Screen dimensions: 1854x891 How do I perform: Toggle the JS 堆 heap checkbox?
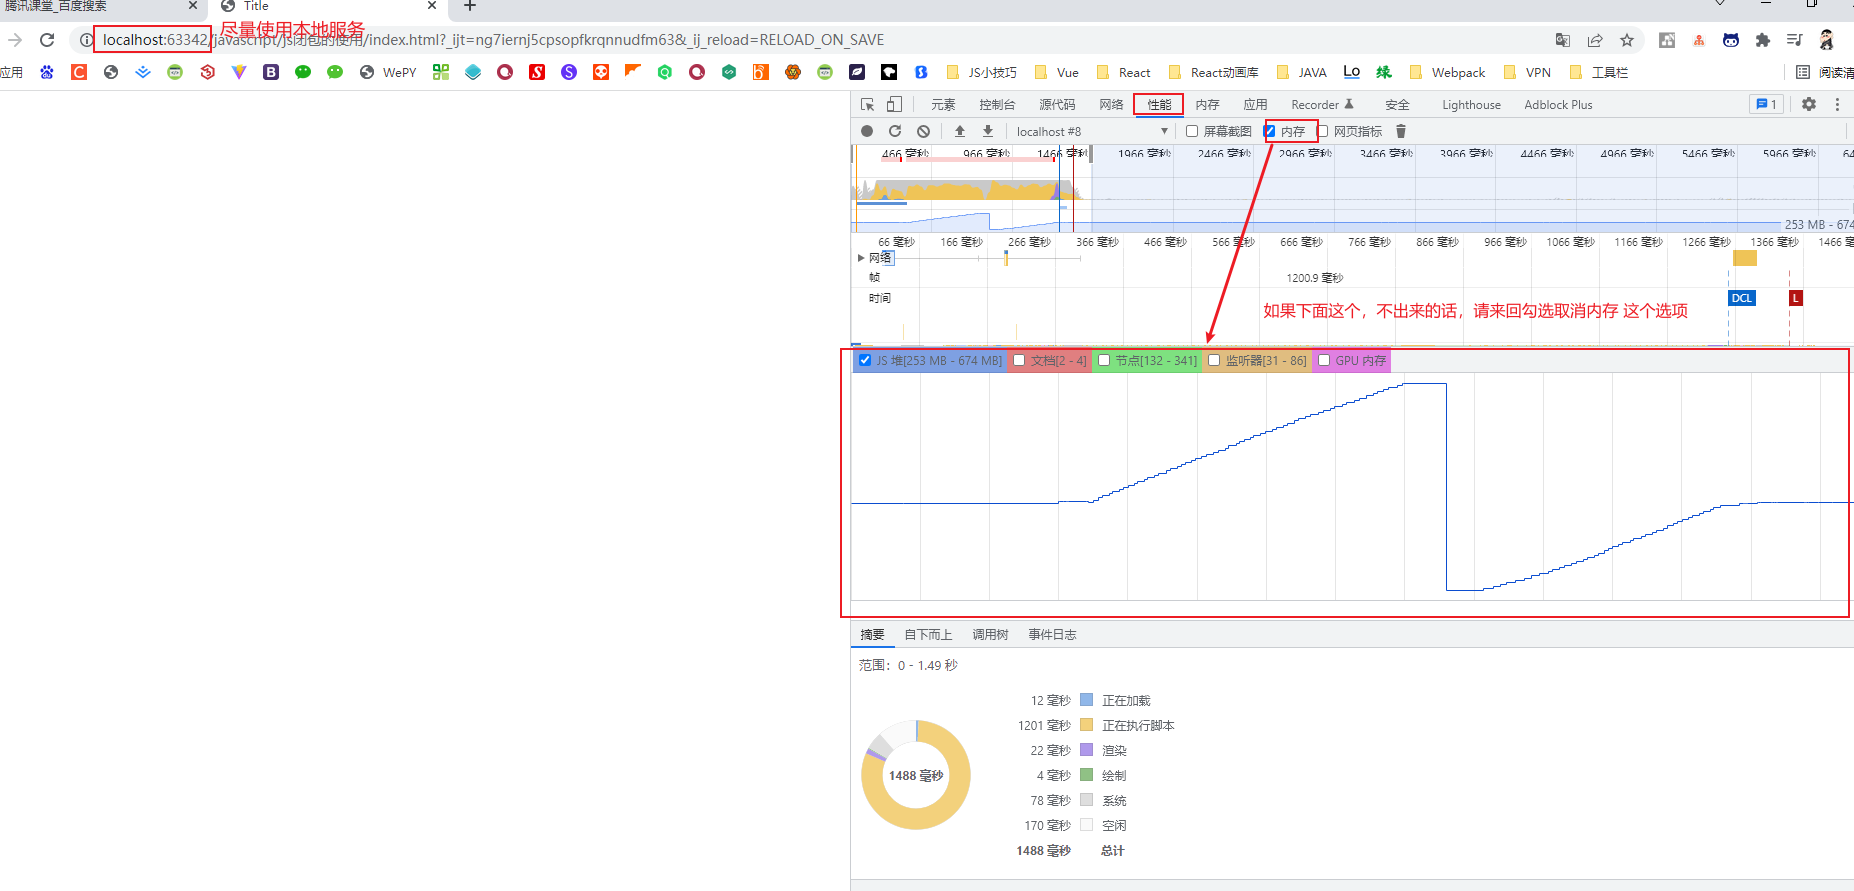pyautogui.click(x=865, y=360)
